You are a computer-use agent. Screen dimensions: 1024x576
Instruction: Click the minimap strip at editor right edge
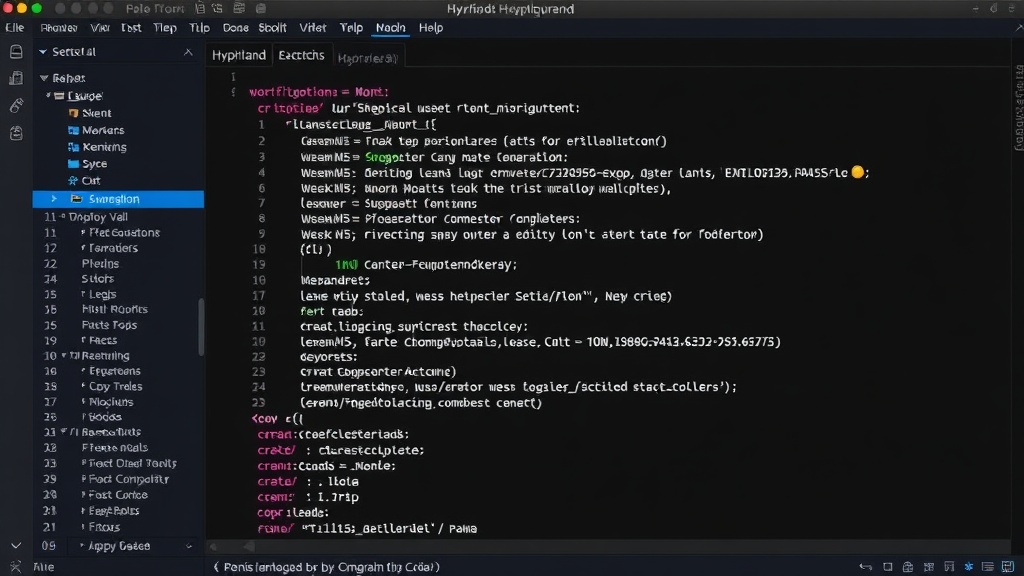(1018, 108)
